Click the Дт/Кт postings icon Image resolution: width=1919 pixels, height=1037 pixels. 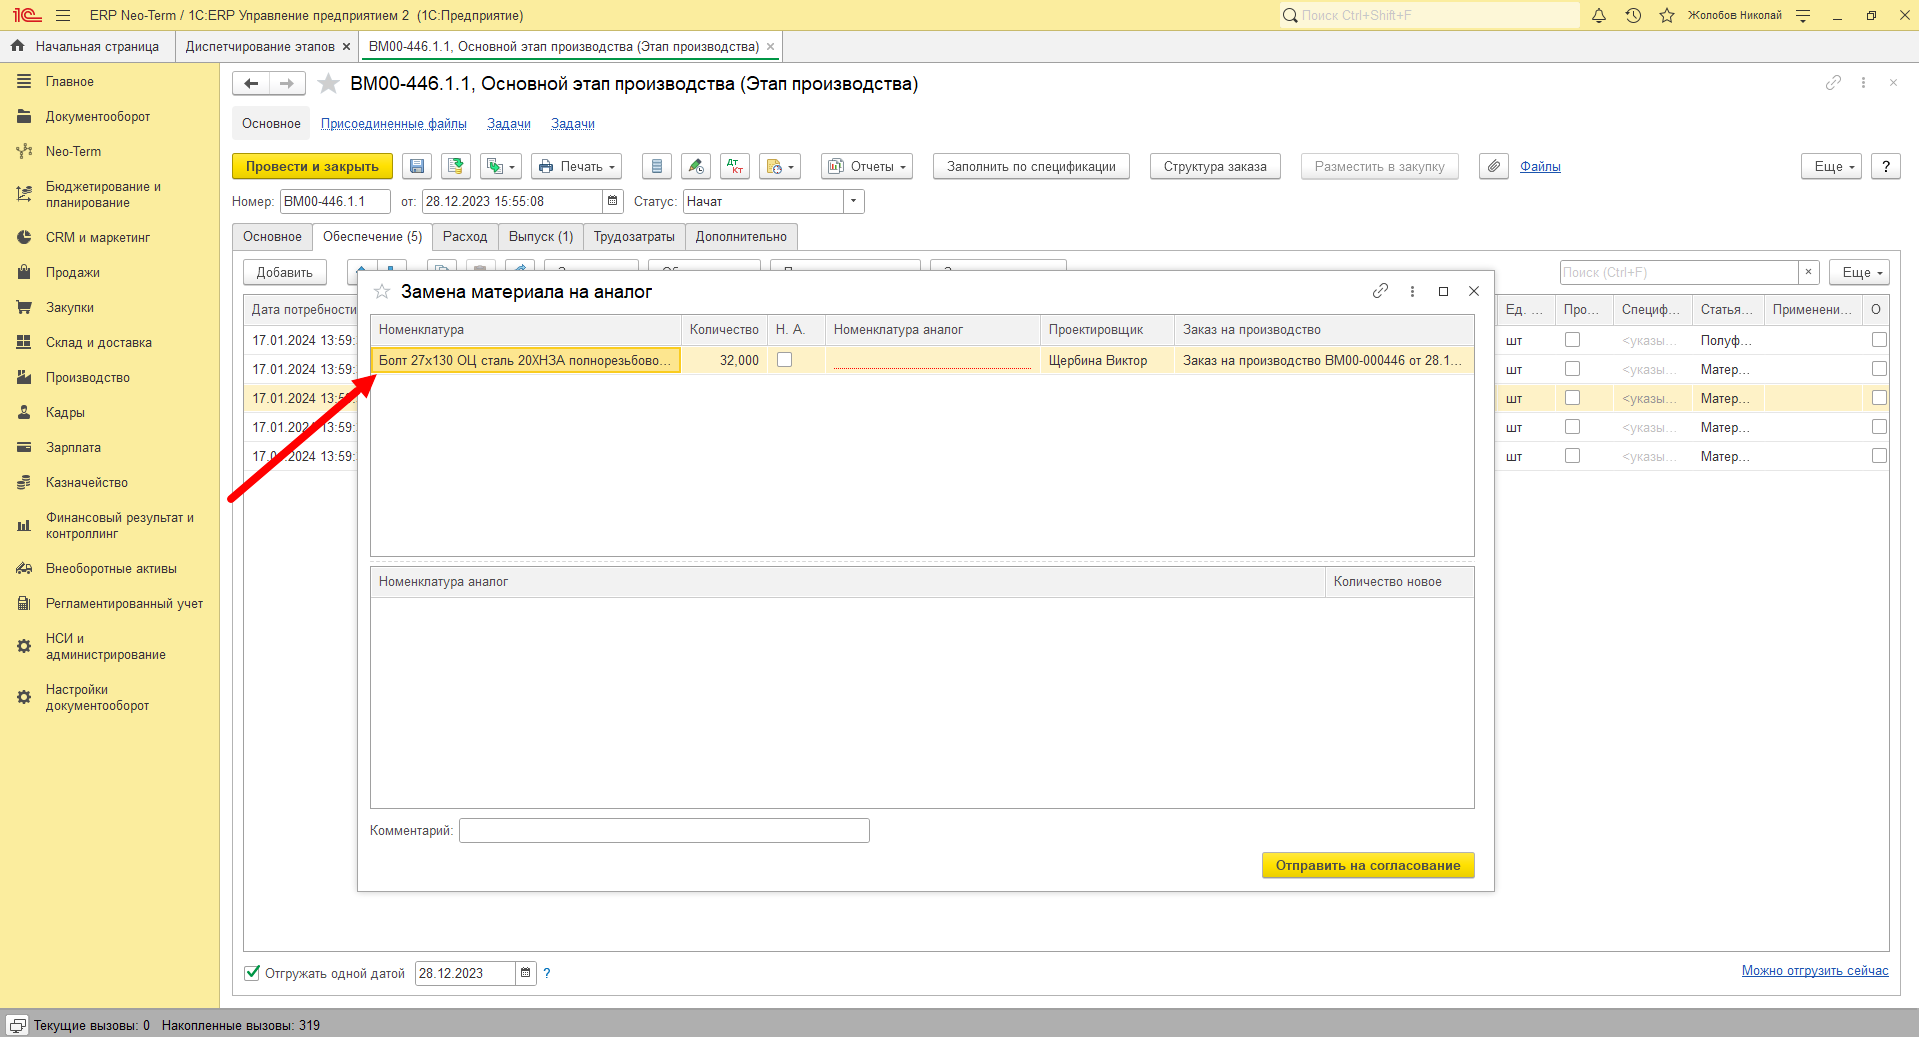point(735,166)
